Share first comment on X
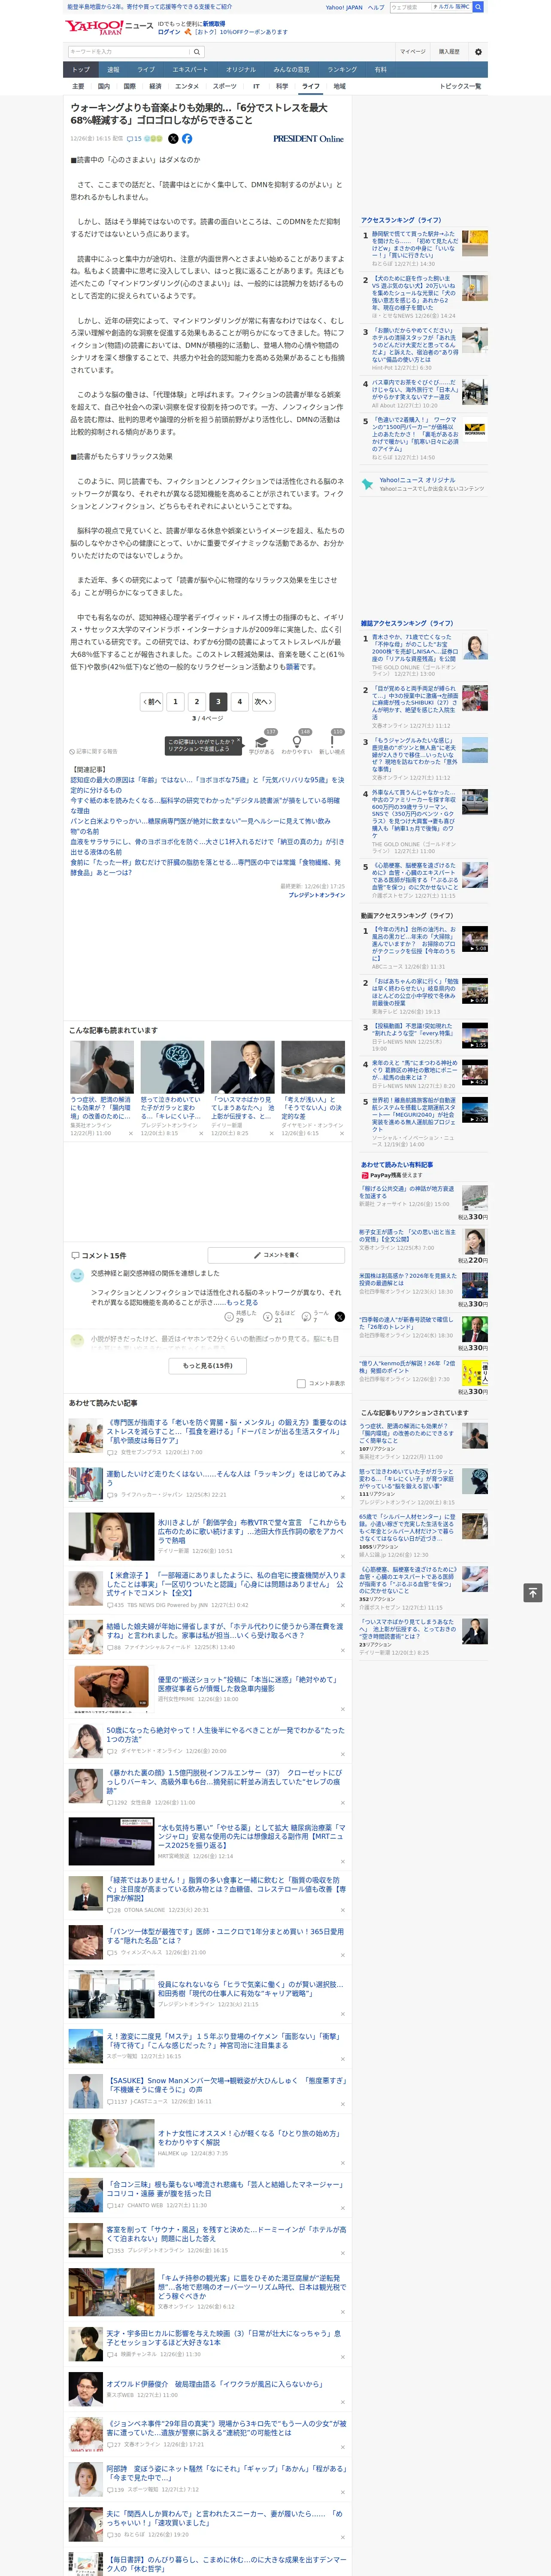This screenshot has height=2576, width=551. (340, 1317)
